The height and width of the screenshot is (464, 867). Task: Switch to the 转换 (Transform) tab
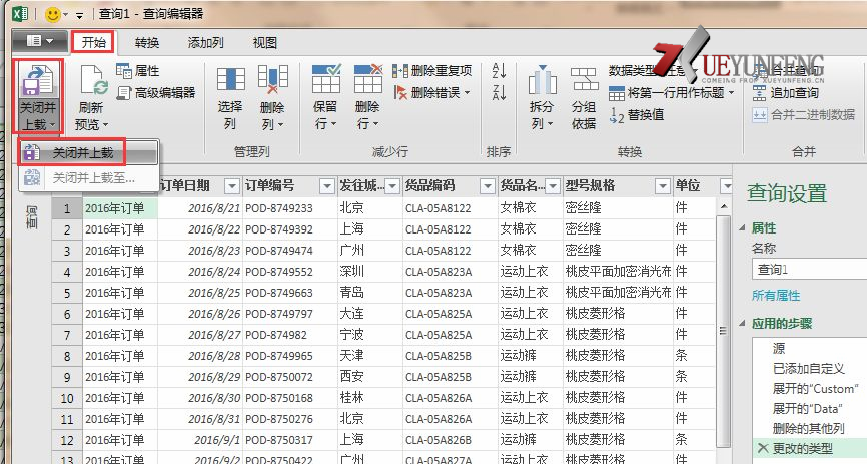click(x=147, y=42)
